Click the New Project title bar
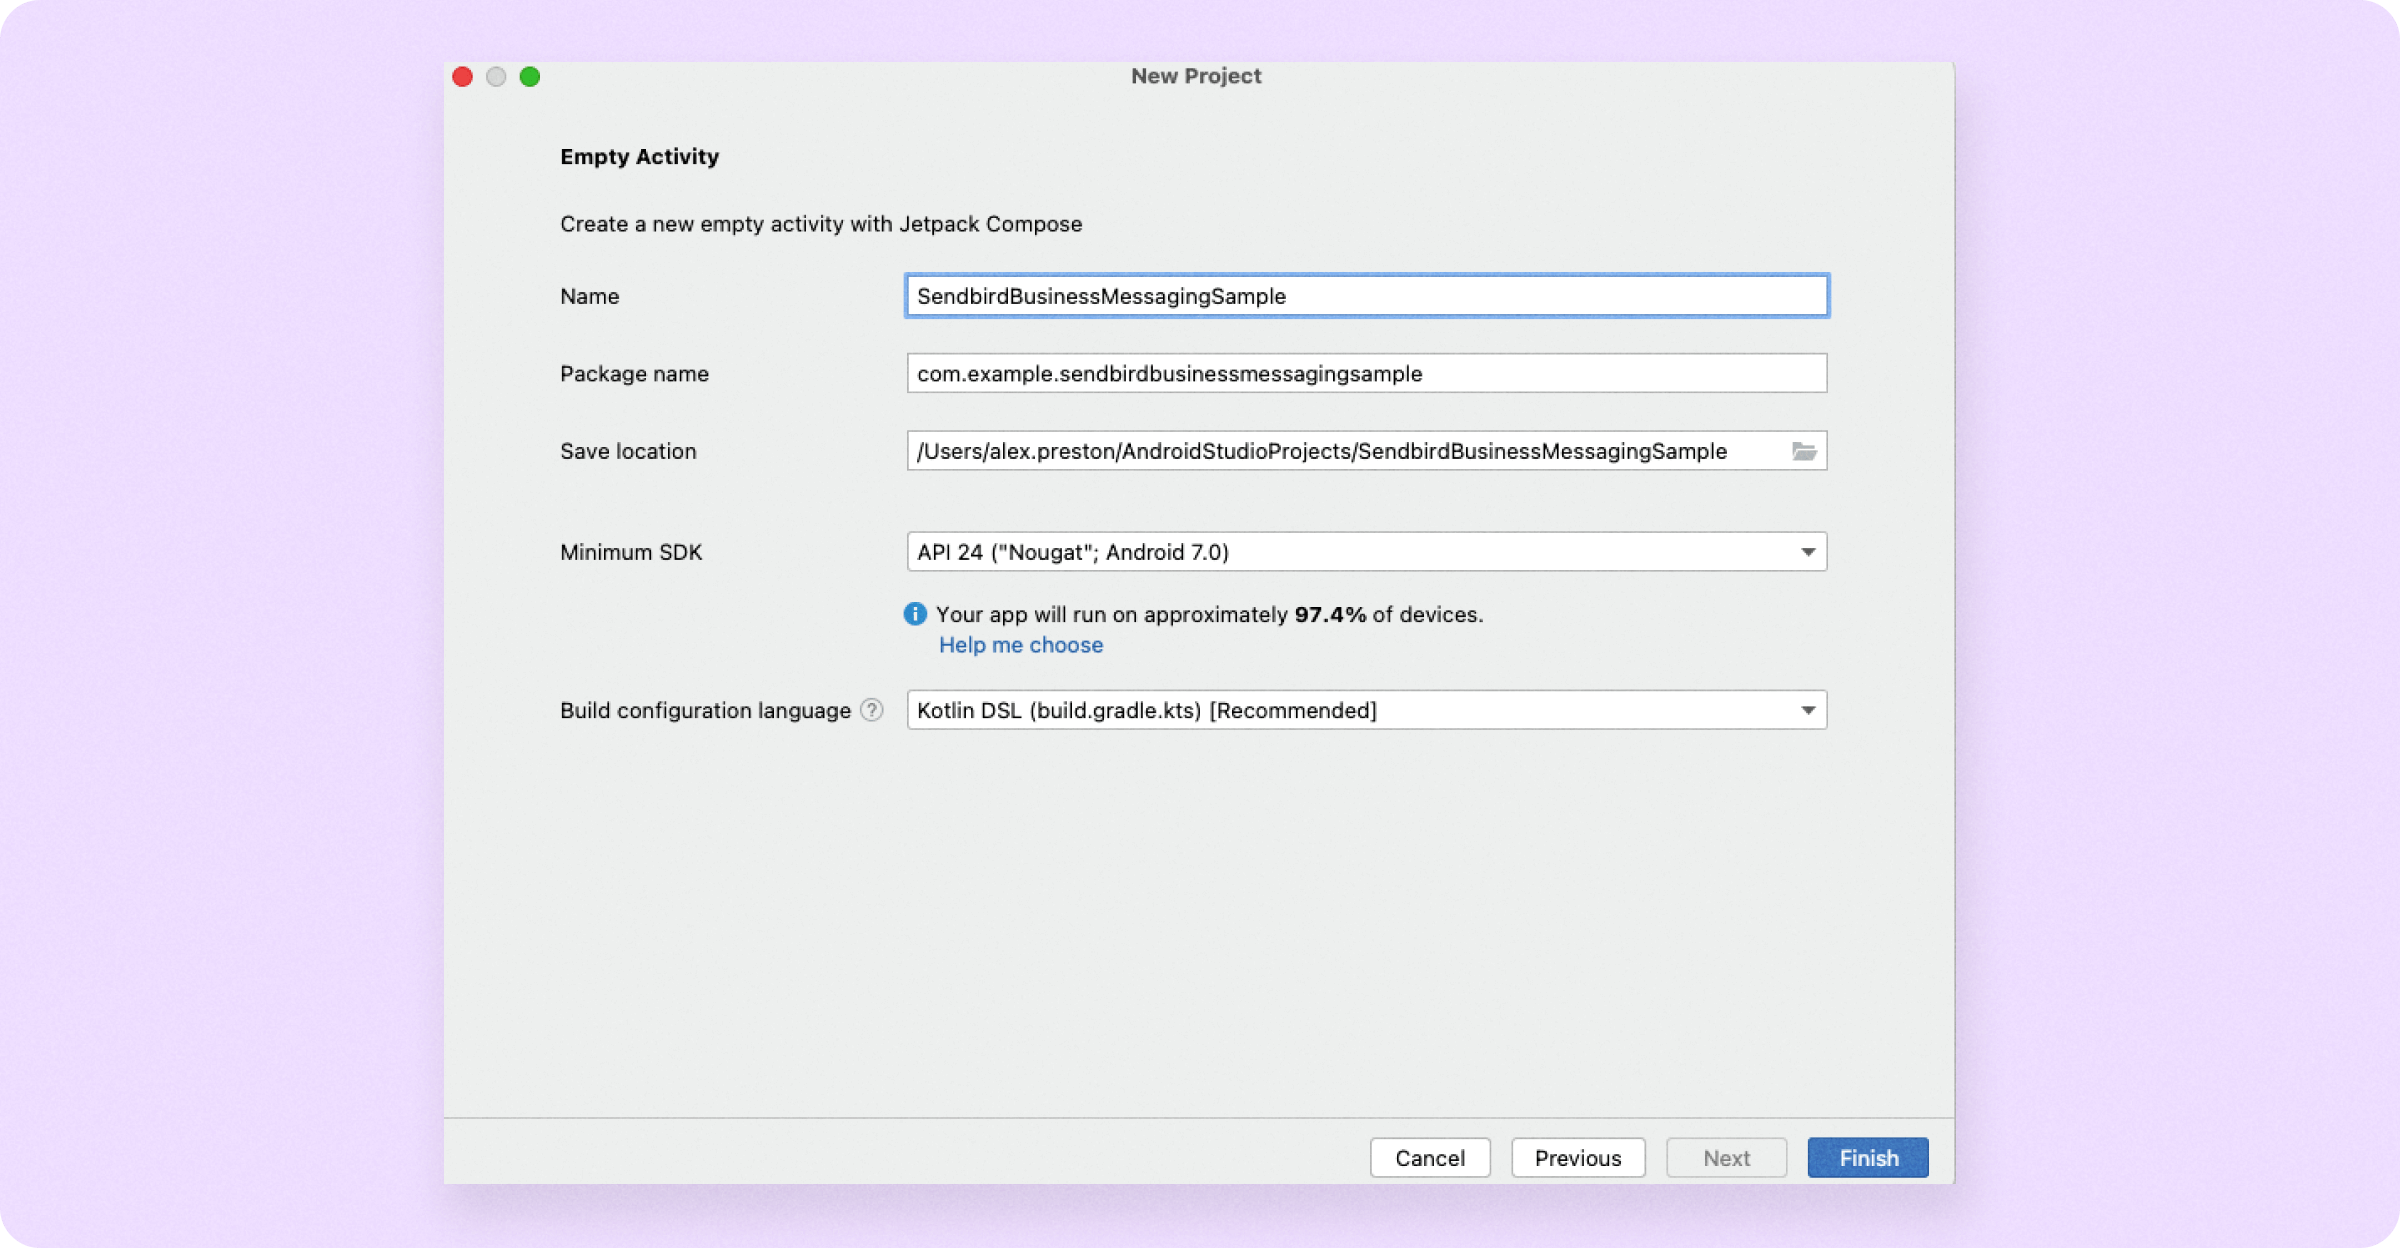Image resolution: width=2400 pixels, height=1248 pixels. [1196, 75]
